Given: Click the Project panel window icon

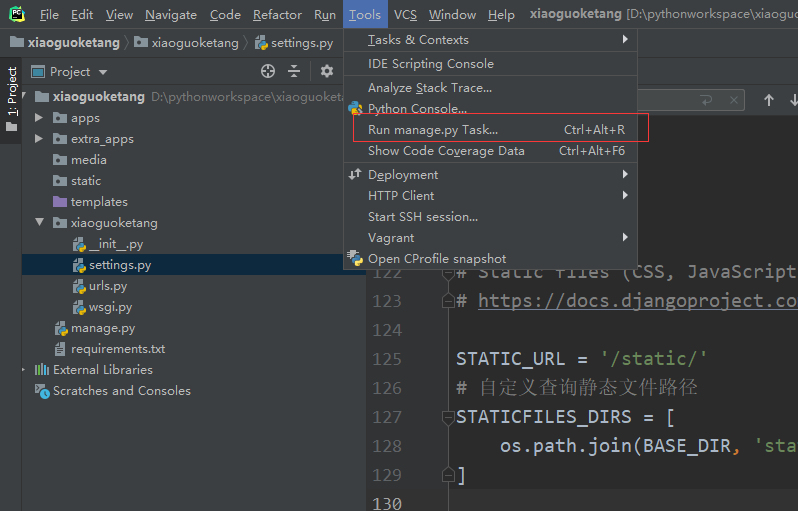Looking at the screenshot, I should [x=38, y=72].
